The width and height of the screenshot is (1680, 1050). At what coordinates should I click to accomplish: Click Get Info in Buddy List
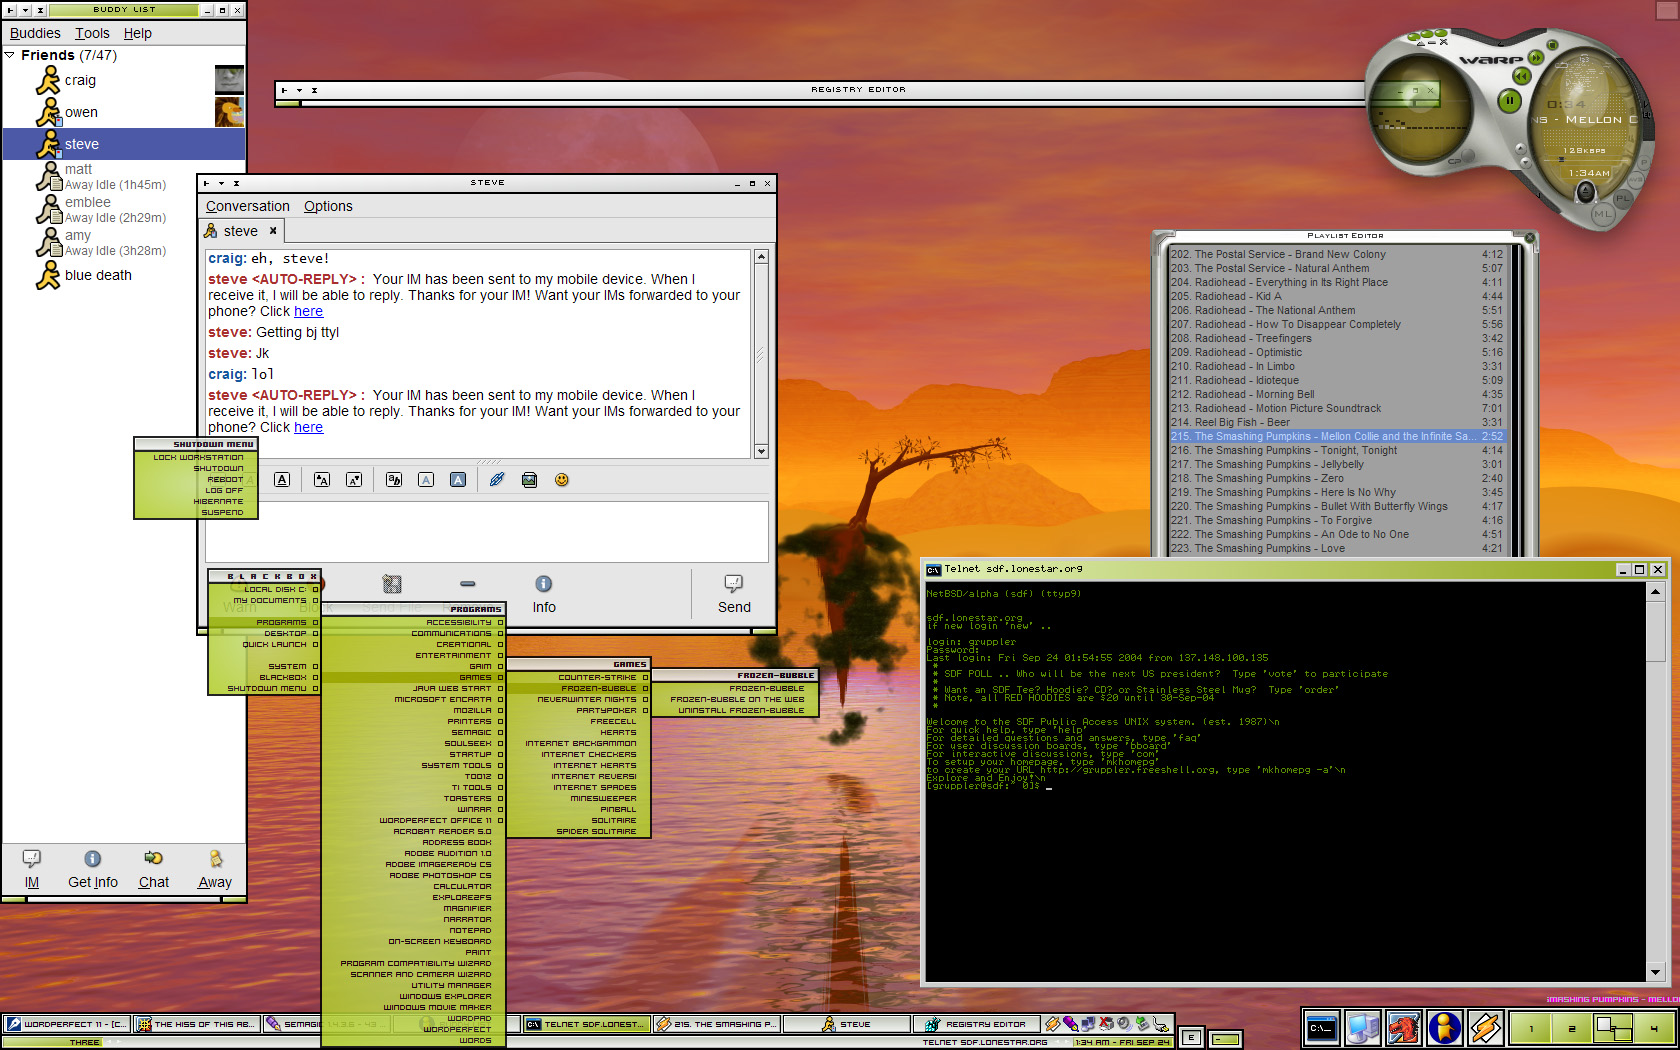[93, 869]
